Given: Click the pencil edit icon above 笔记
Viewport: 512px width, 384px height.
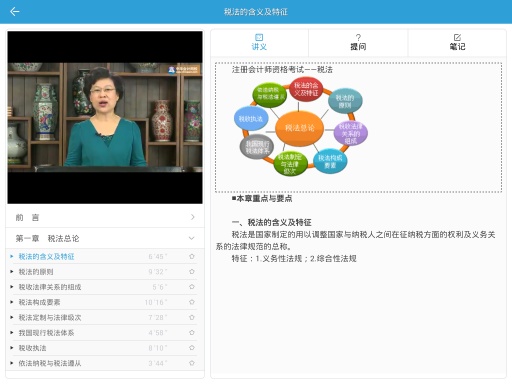Looking at the screenshot, I should point(457,37).
